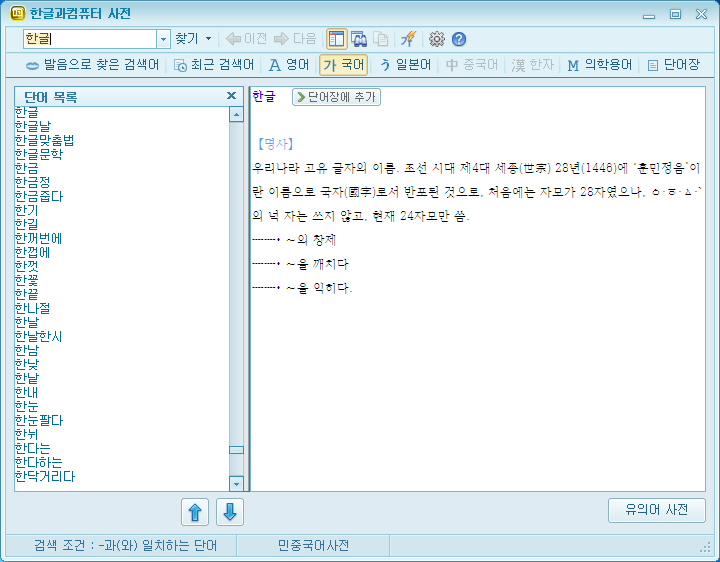This screenshot has width=720, height=562.
Task: Close the 단어 목록 panel
Action: click(x=231, y=96)
